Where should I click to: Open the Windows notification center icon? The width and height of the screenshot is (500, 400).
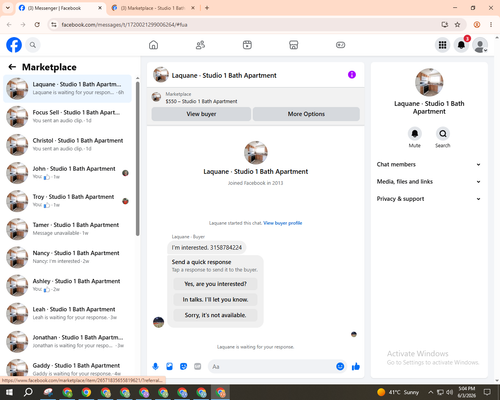[487, 392]
